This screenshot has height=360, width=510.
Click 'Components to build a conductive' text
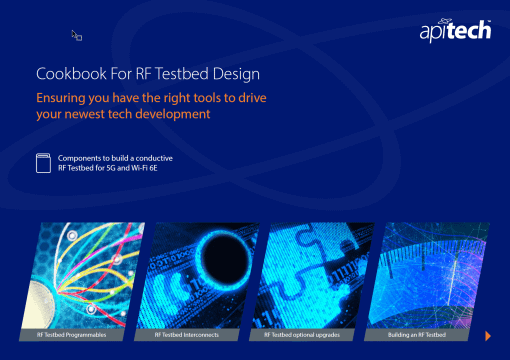[x=115, y=158]
